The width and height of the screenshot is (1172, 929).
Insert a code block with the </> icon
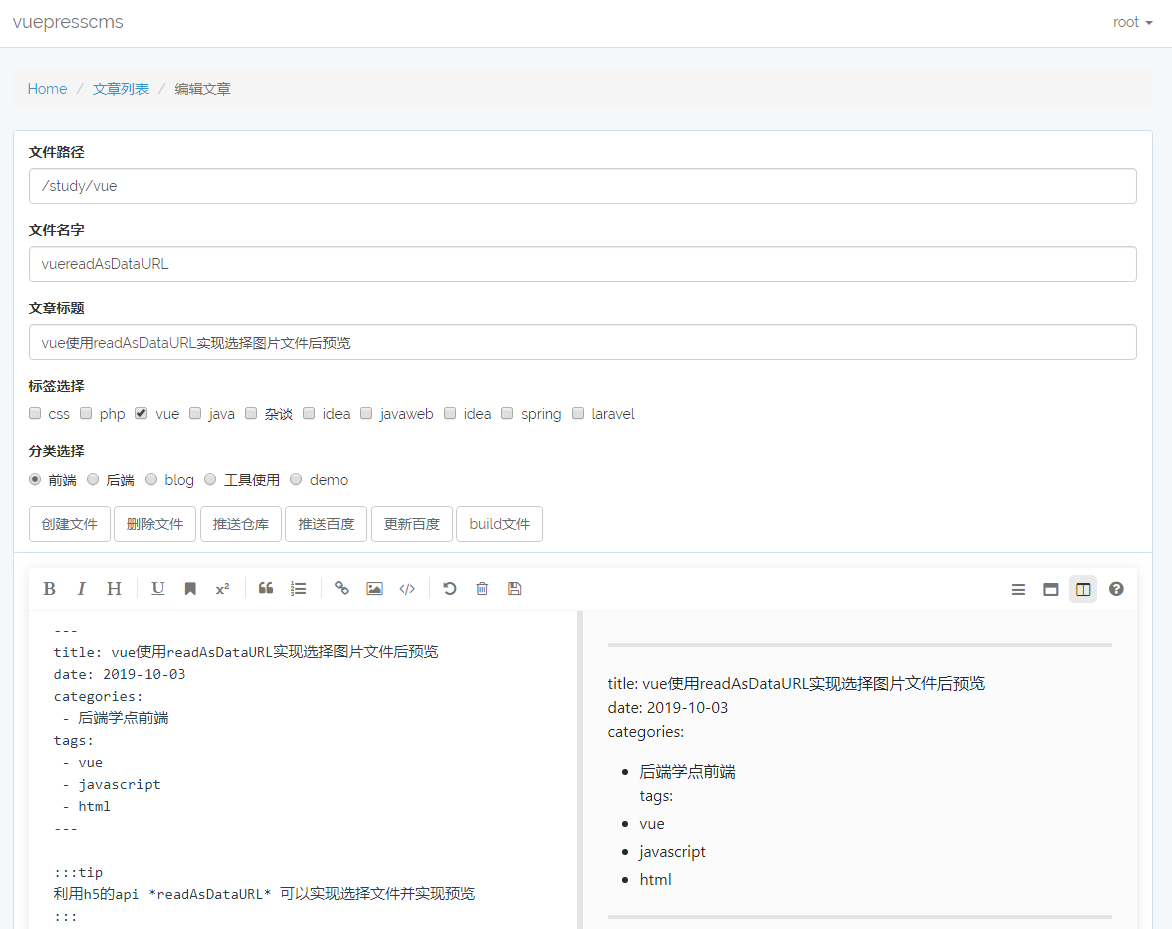407,589
